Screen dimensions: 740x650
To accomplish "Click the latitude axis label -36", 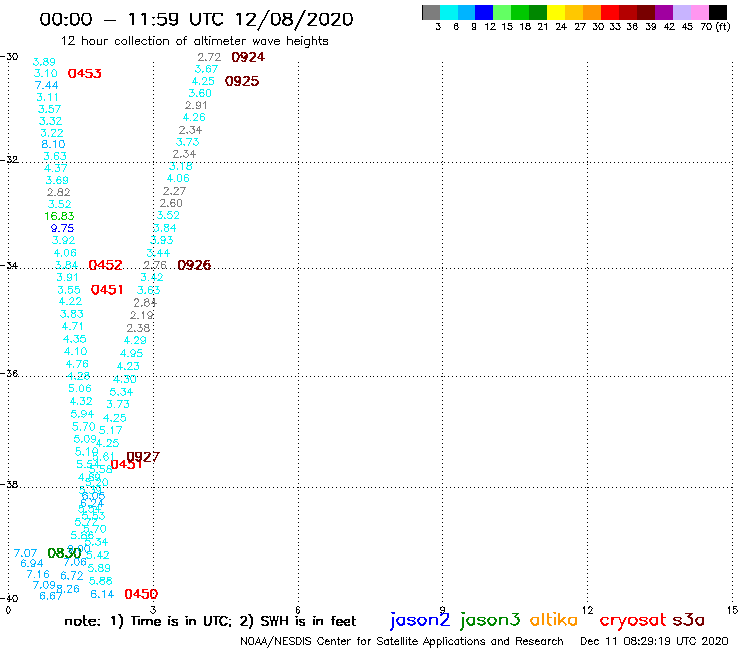I will pyautogui.click(x=9, y=373).
